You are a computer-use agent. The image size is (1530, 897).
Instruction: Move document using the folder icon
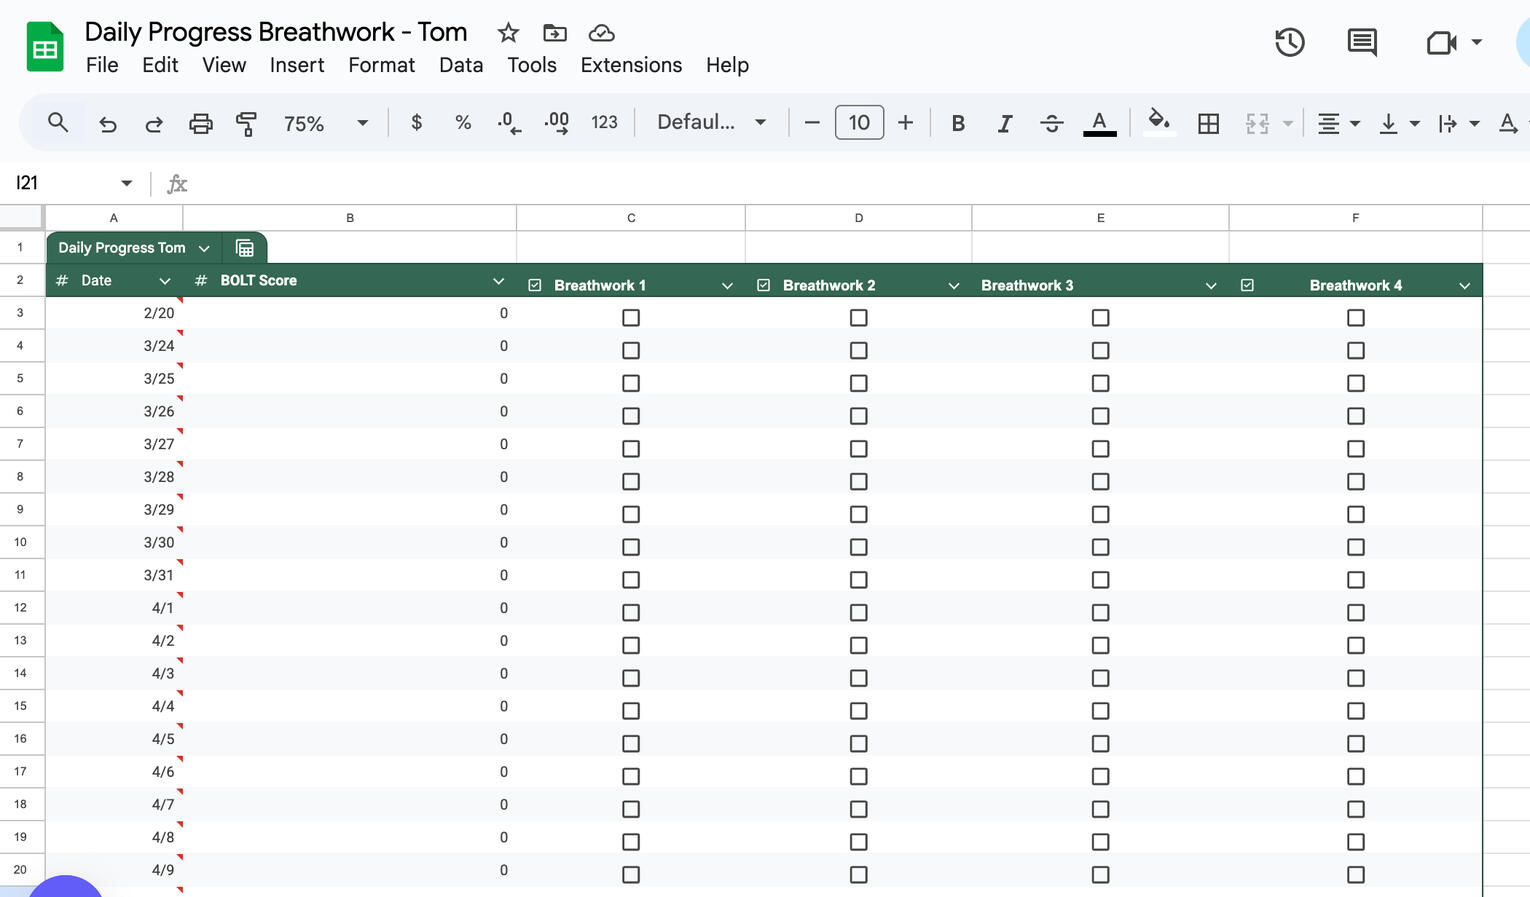pyautogui.click(x=554, y=33)
